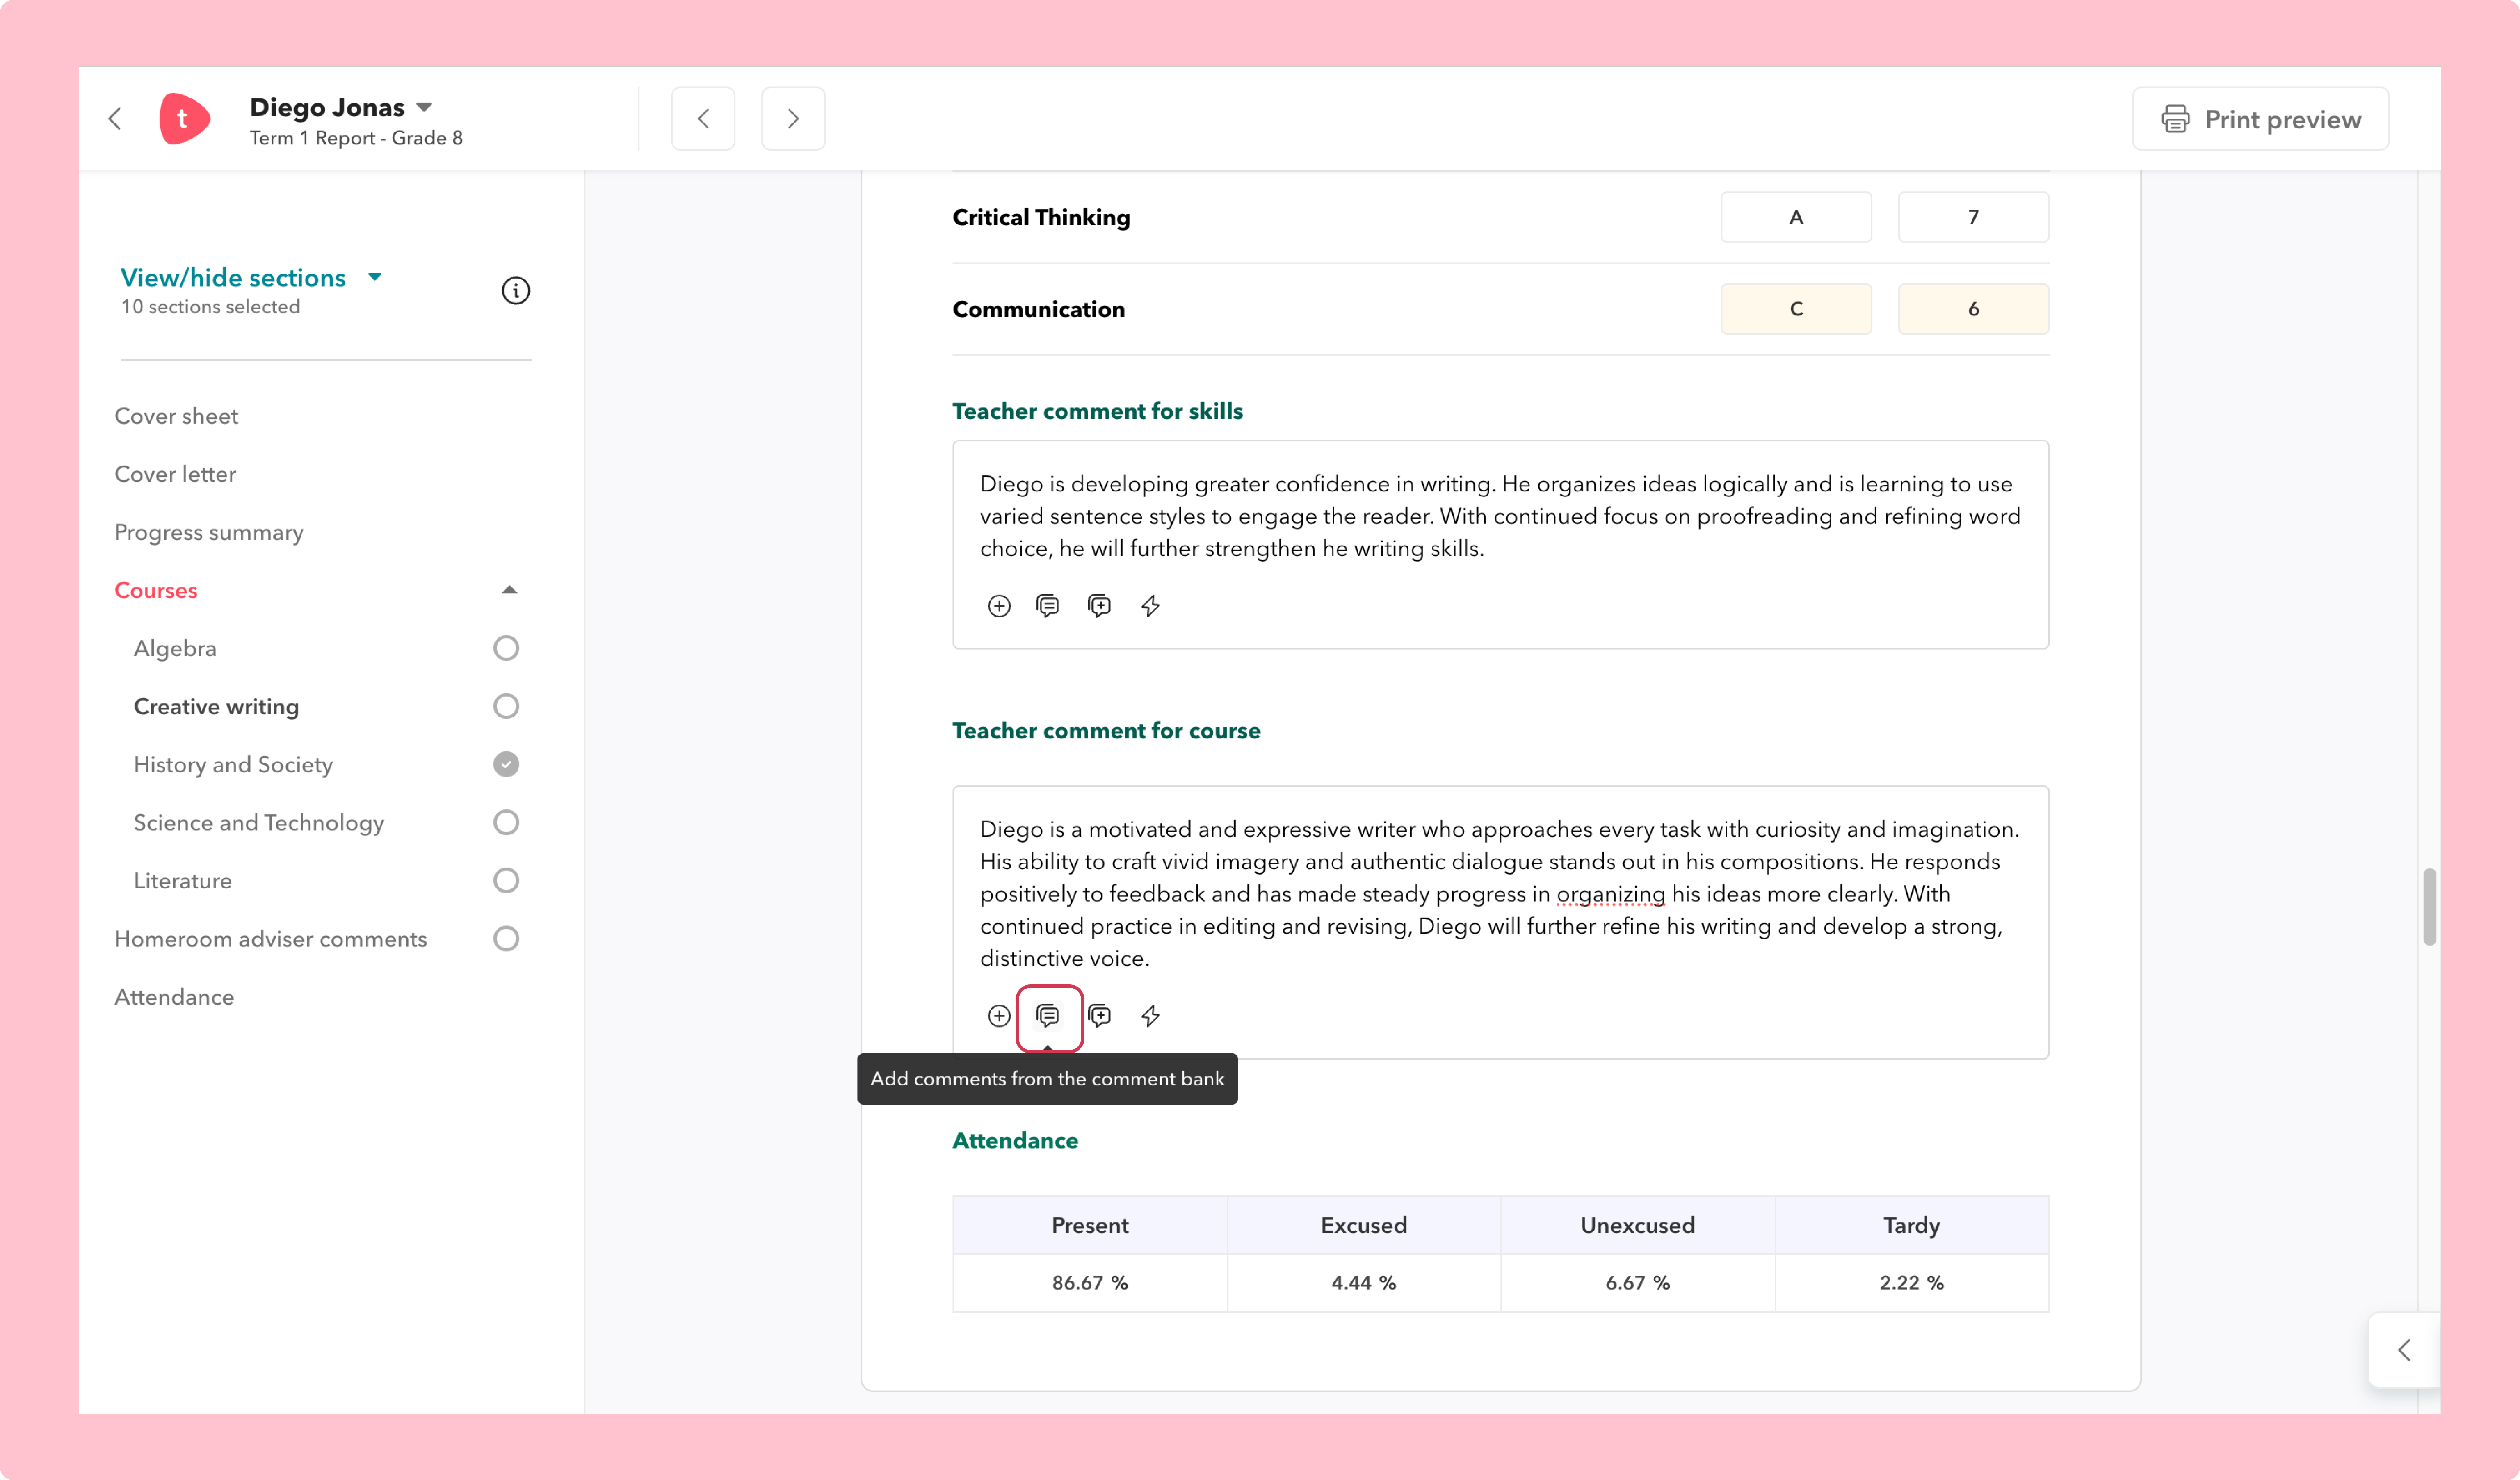Screen dimensions: 2520x1480
Task: Go to the next student report
Action: tap(793, 119)
